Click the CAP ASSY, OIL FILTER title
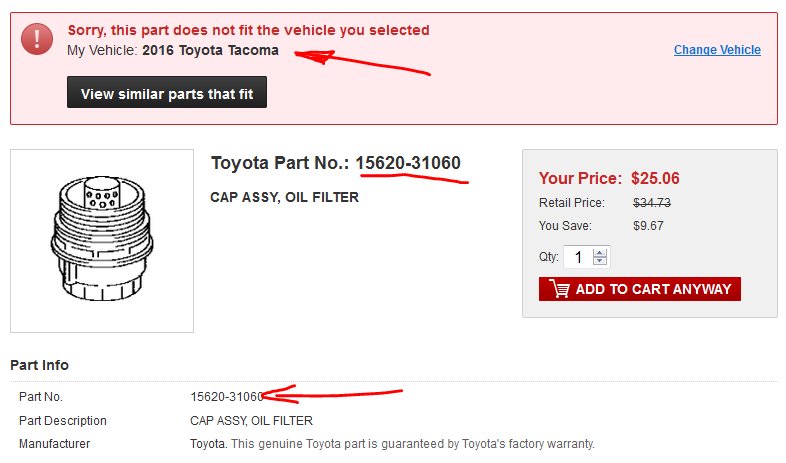Screen dimensions: 786x463 tap(284, 197)
